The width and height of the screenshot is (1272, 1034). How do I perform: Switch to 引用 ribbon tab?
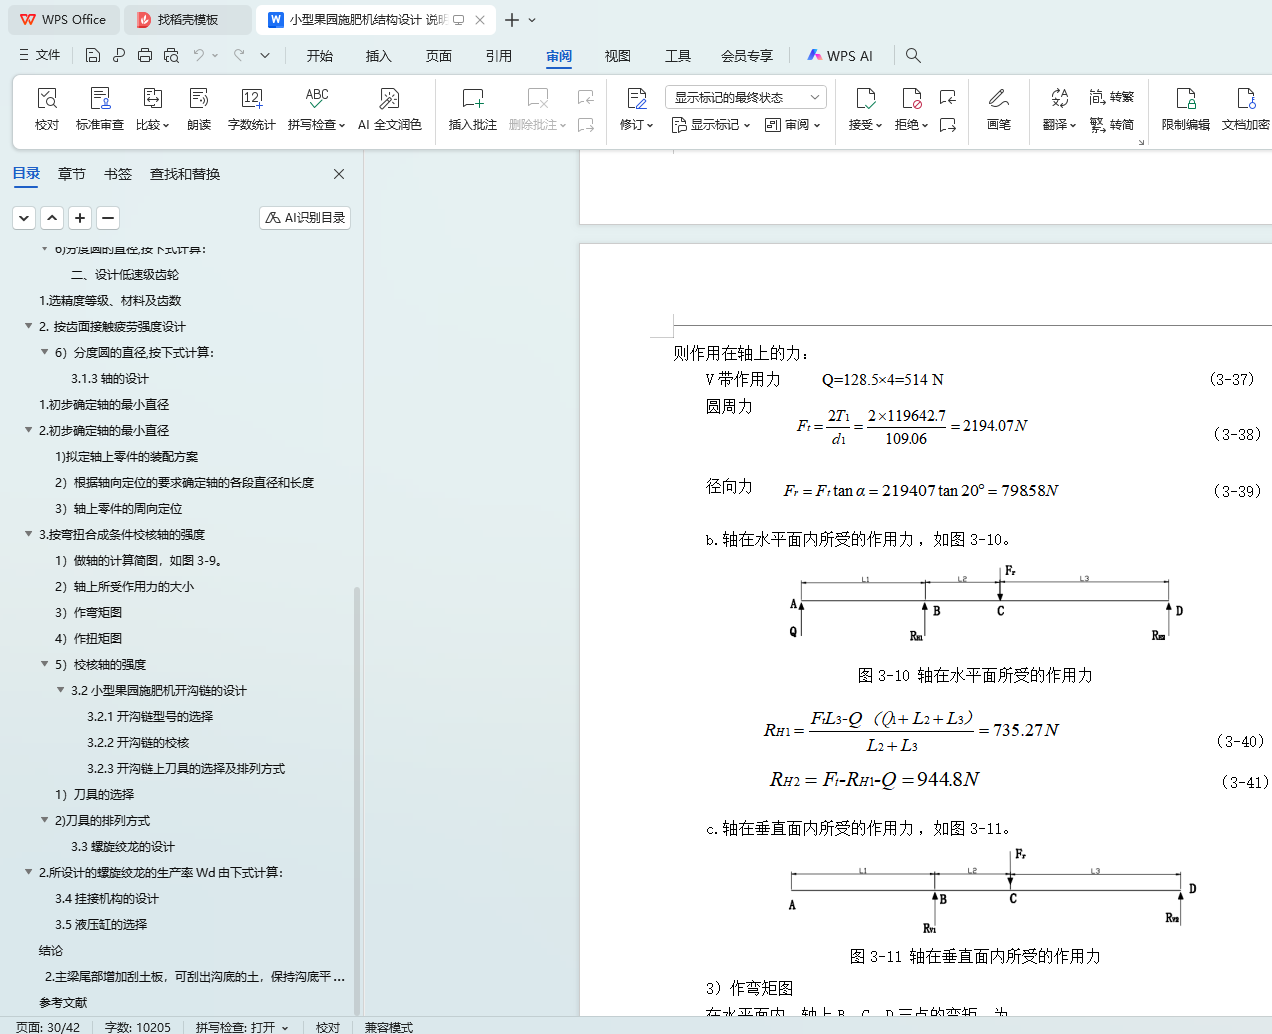click(x=499, y=56)
